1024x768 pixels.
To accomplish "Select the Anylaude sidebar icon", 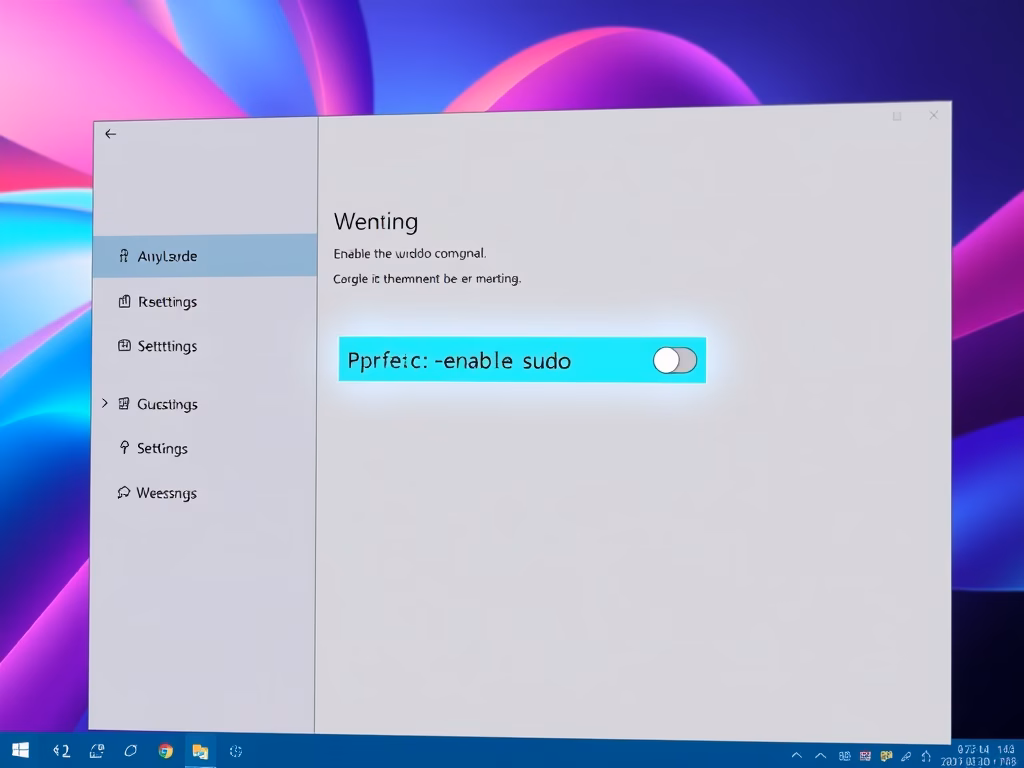I will pyautogui.click(x=126, y=256).
